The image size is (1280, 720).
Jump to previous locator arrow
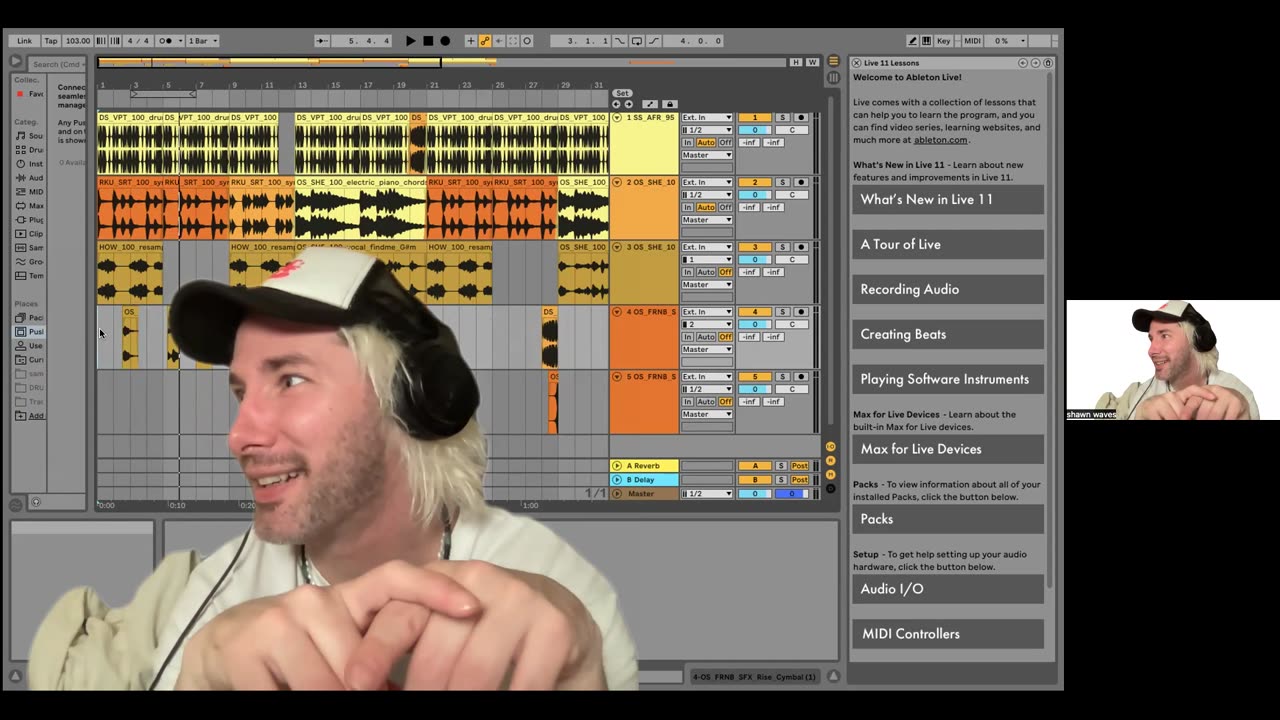pos(616,104)
